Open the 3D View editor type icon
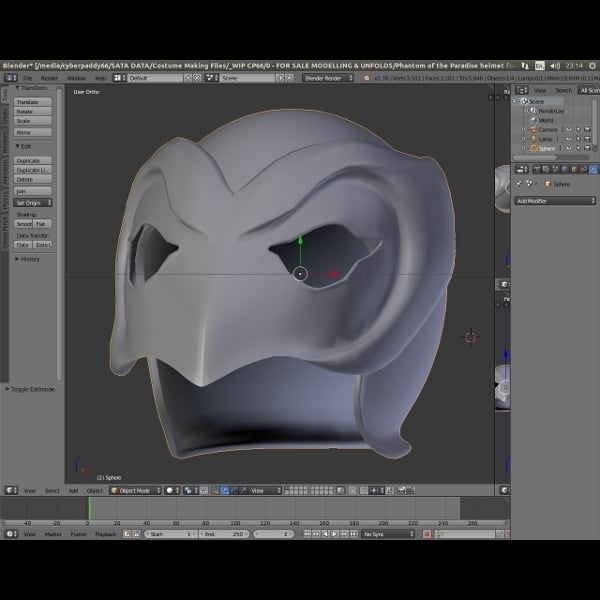The width and height of the screenshot is (600, 600). (x=11, y=491)
